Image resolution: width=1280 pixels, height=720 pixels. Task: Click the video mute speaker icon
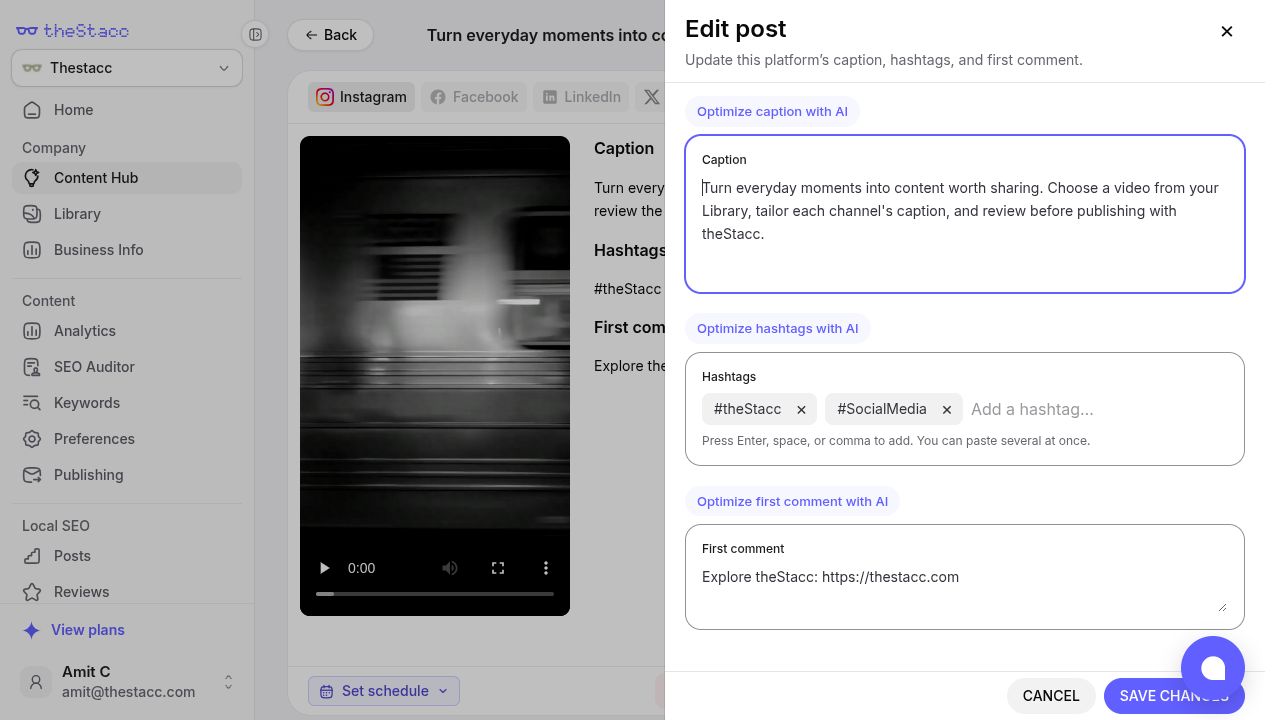click(450, 568)
